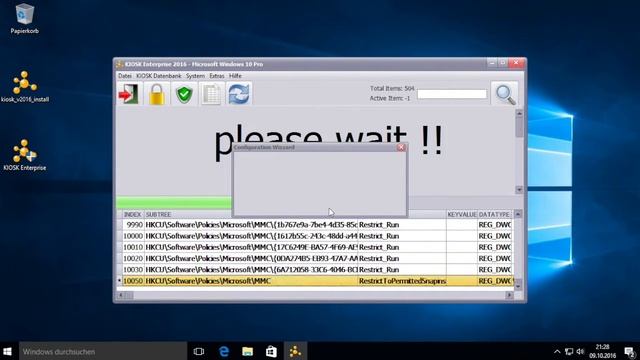This screenshot has height=360, width=640.
Task: Click RestrictToPermittedSnapins cell
Action: click(x=402, y=281)
